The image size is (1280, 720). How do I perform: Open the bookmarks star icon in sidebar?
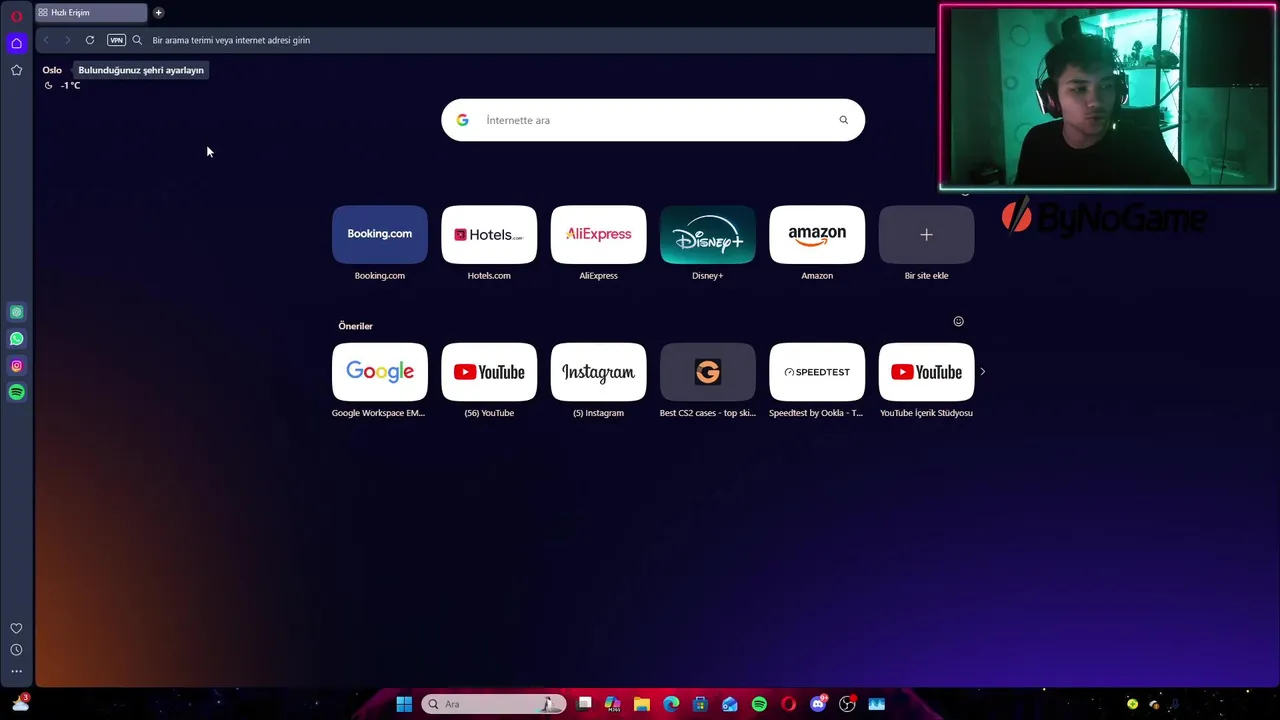pos(16,70)
